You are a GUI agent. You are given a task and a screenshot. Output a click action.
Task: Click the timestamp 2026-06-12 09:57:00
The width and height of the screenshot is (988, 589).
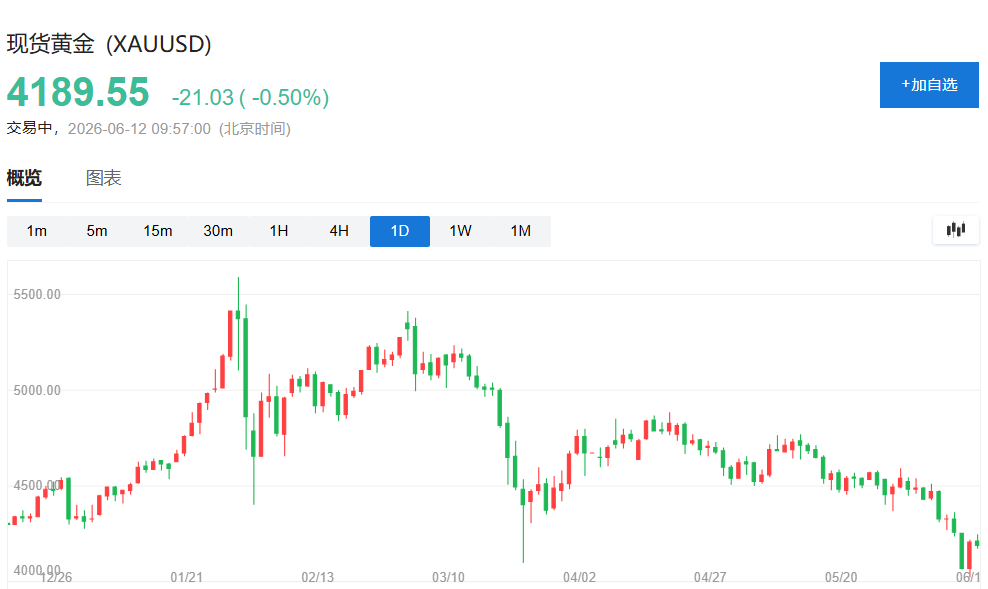point(139,129)
